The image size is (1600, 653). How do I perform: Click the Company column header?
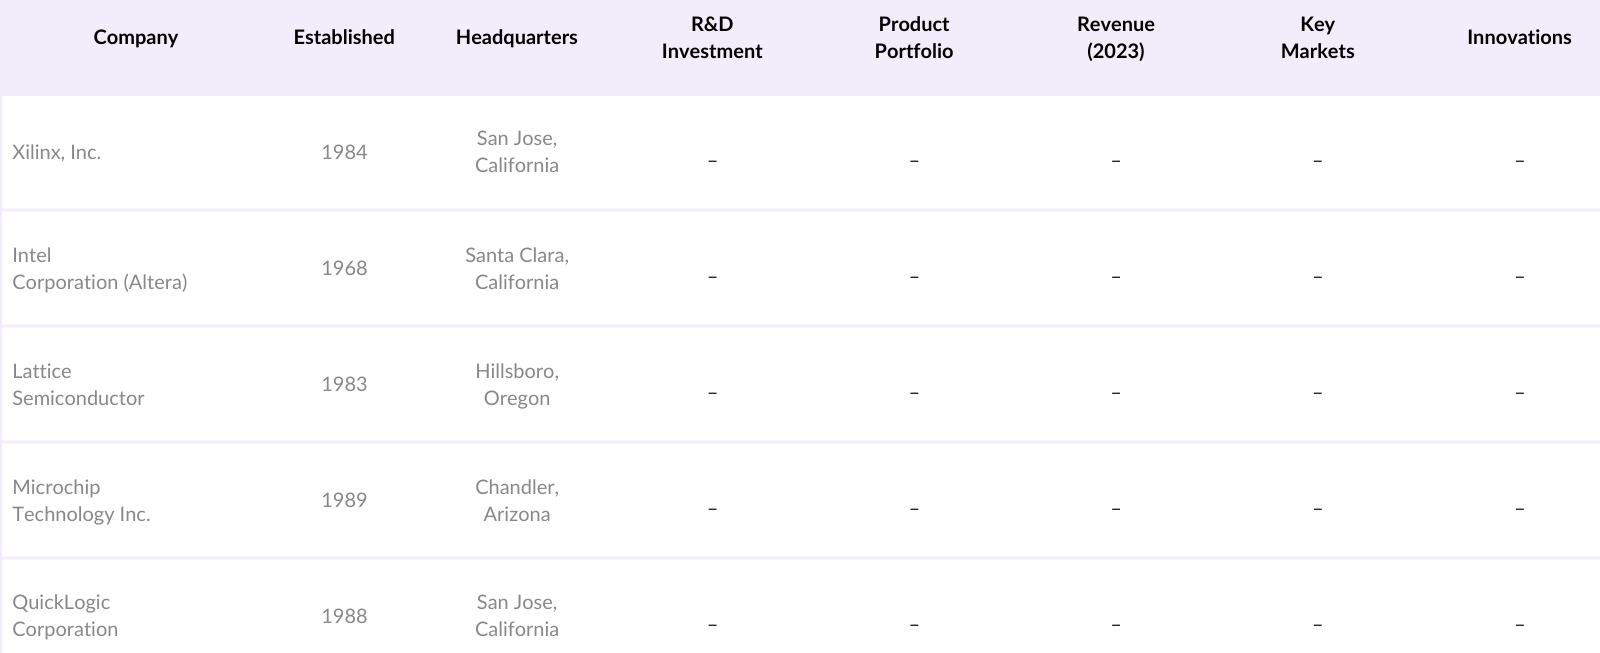(x=135, y=37)
